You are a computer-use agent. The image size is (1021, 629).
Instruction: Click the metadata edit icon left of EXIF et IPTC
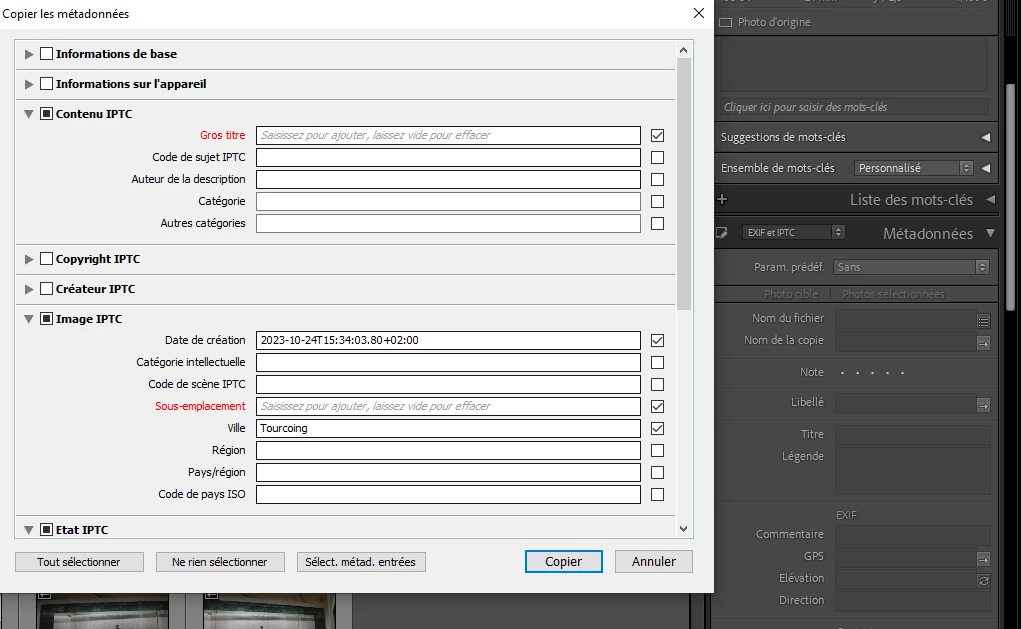[x=721, y=232]
